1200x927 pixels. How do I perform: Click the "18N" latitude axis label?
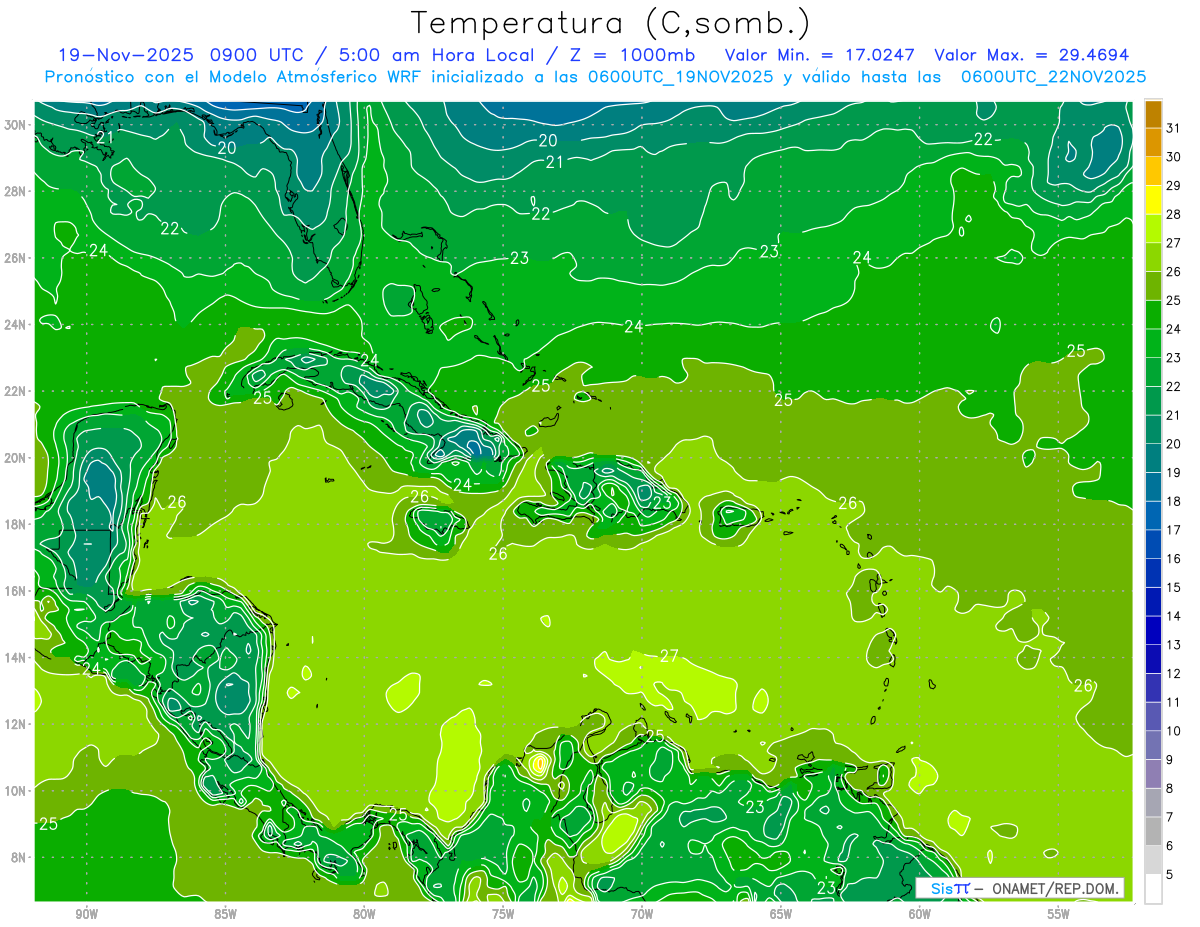coord(17,524)
